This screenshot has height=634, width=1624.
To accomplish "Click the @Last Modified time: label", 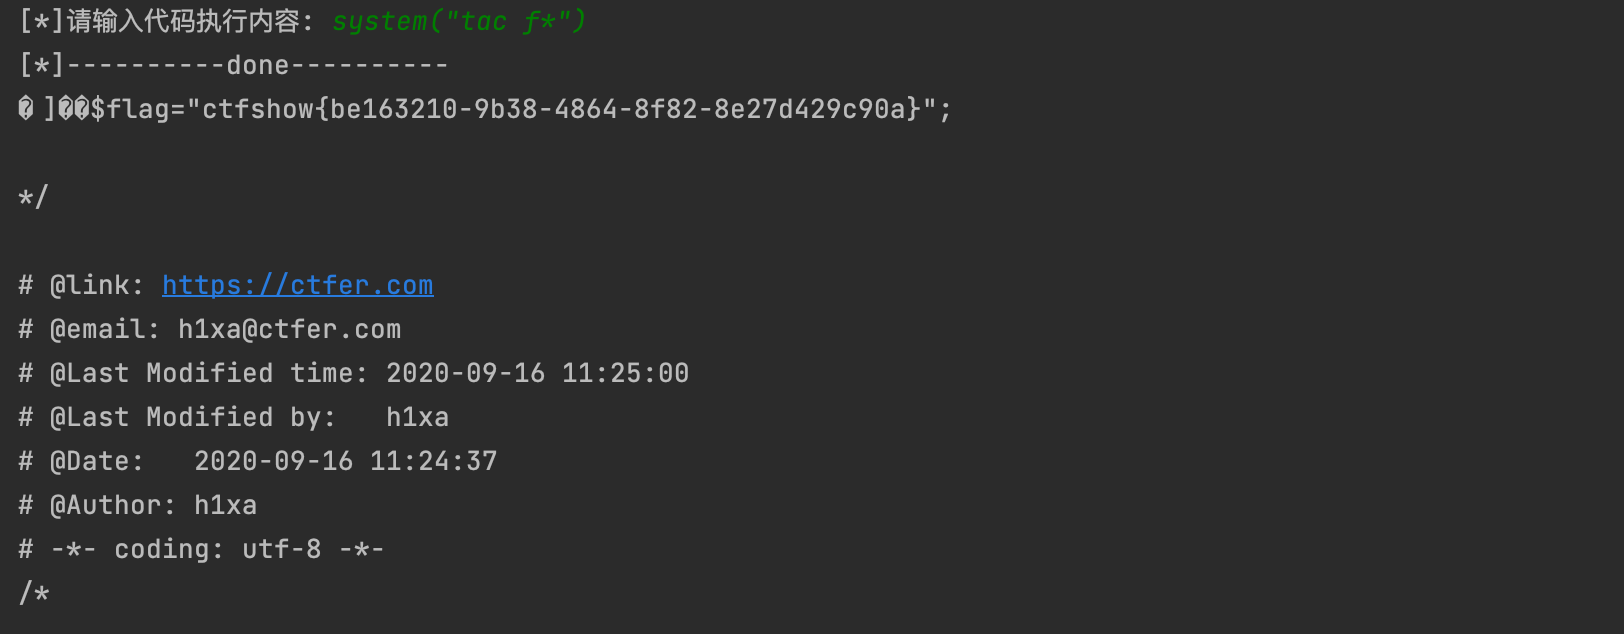I will pyautogui.click(x=209, y=374).
